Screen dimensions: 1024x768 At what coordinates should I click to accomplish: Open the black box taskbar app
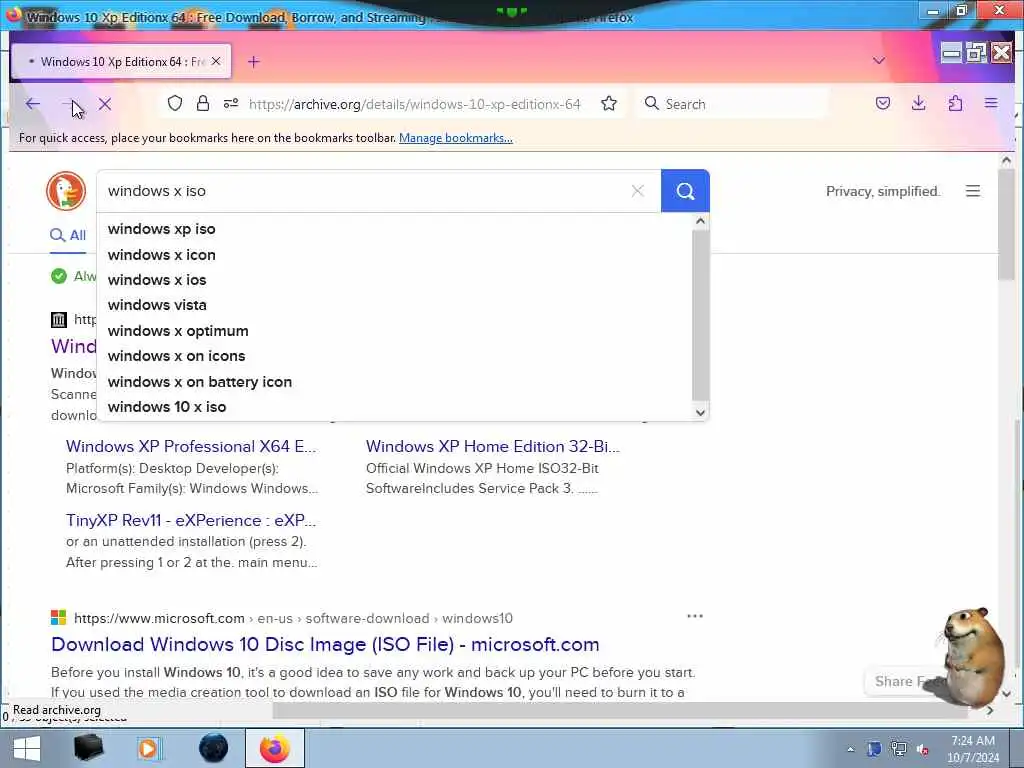click(x=88, y=748)
